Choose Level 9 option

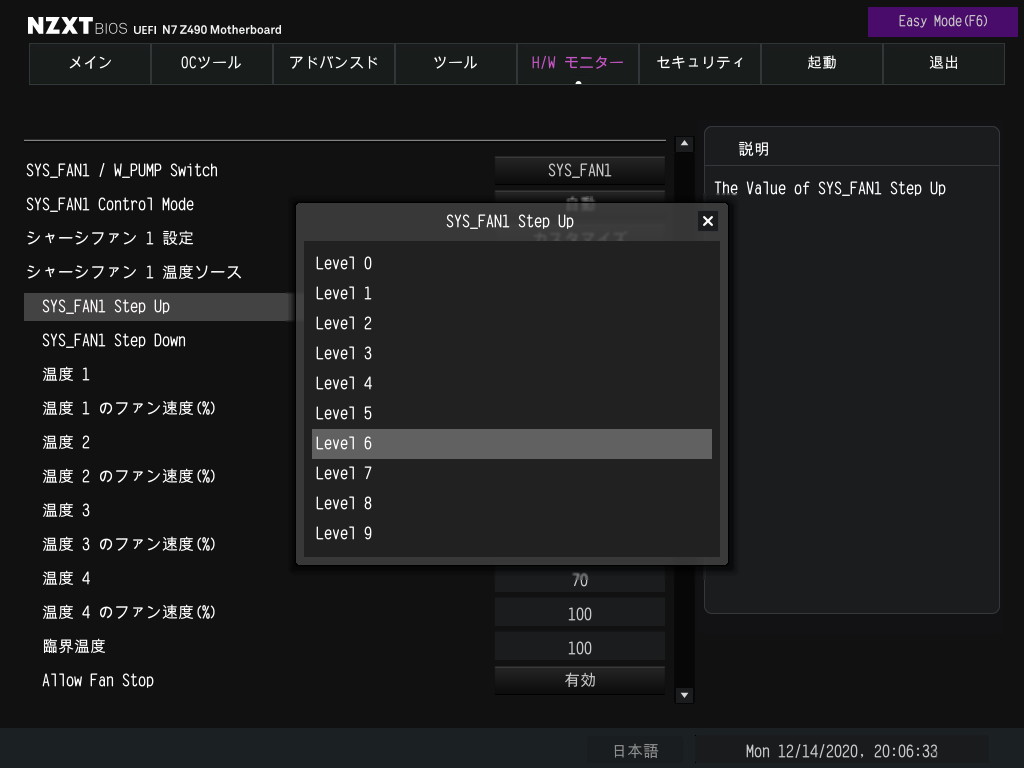pos(511,534)
